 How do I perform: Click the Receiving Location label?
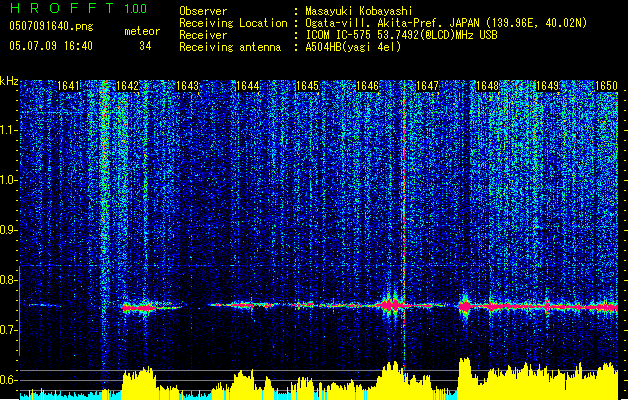pyautogui.click(x=233, y=23)
